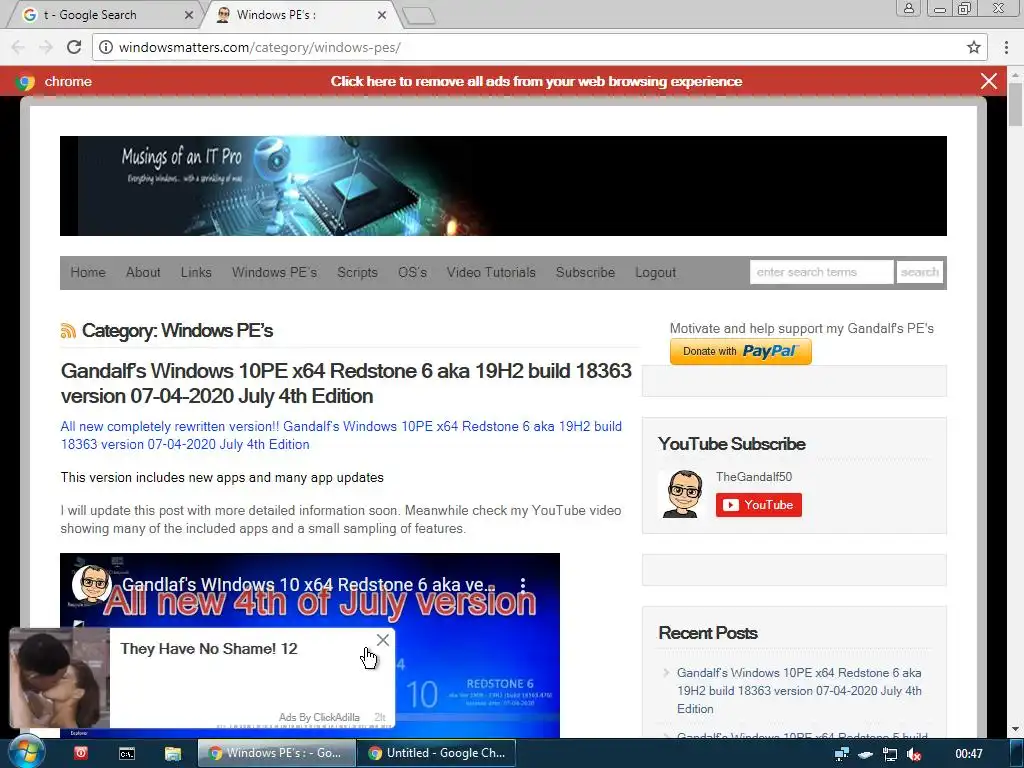Open the Chrome three-dot menu
Viewport: 1024px width, 768px height.
point(1006,47)
